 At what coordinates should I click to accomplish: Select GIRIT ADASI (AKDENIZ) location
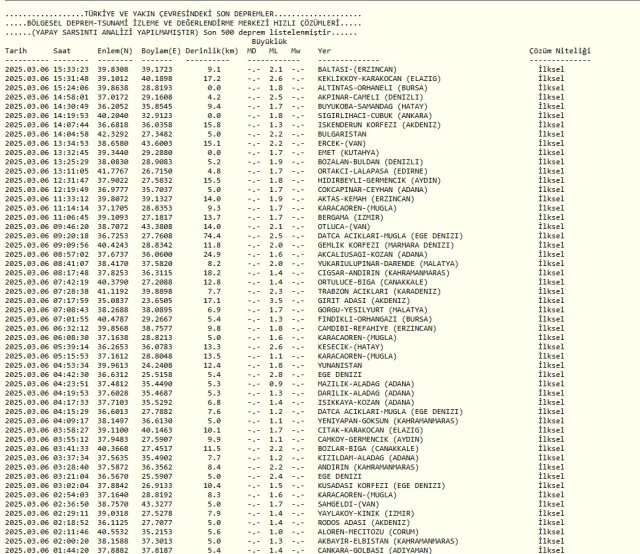pyautogui.click(x=363, y=301)
